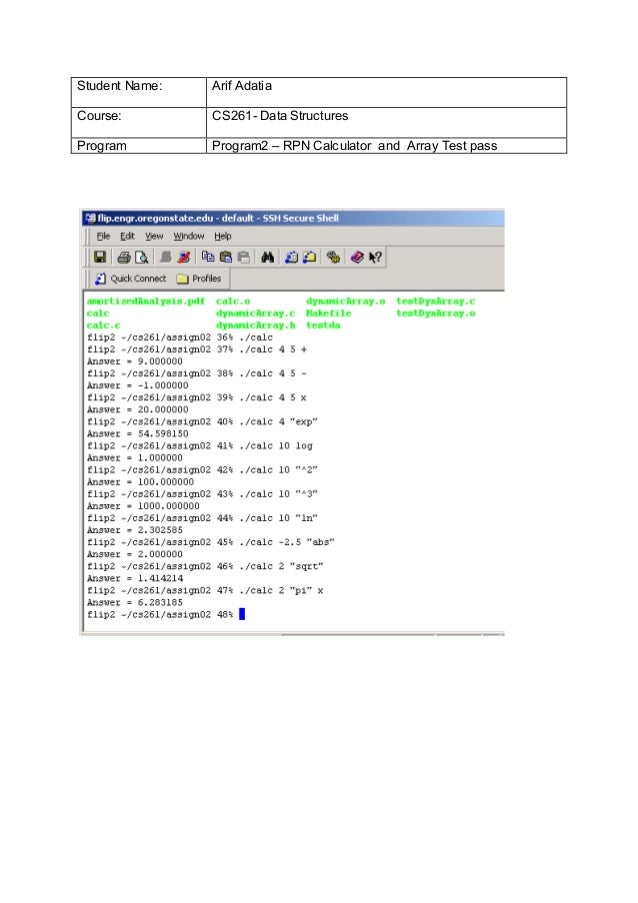Open New Terminal Window icon
Image resolution: width=638 pixels, height=903 pixels.
(291, 257)
